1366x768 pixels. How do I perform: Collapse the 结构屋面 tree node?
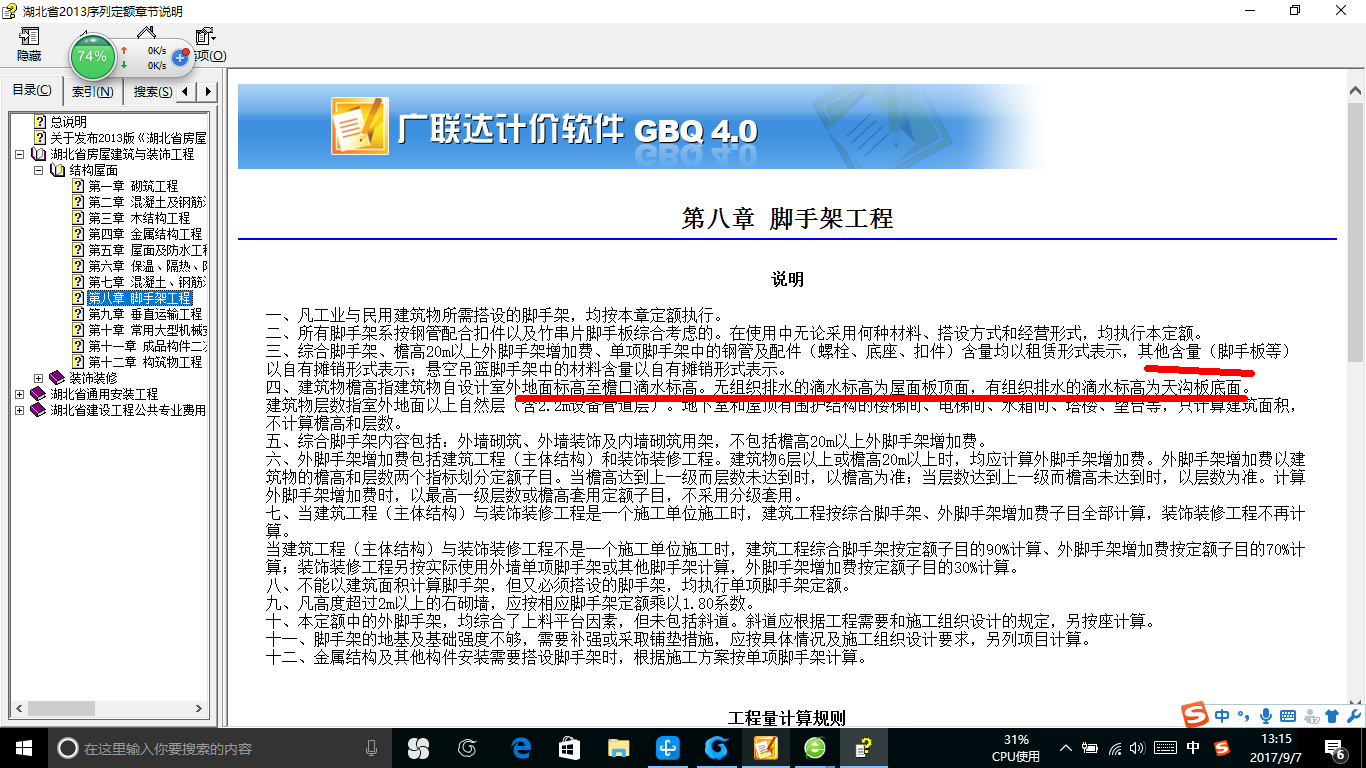tap(38, 171)
